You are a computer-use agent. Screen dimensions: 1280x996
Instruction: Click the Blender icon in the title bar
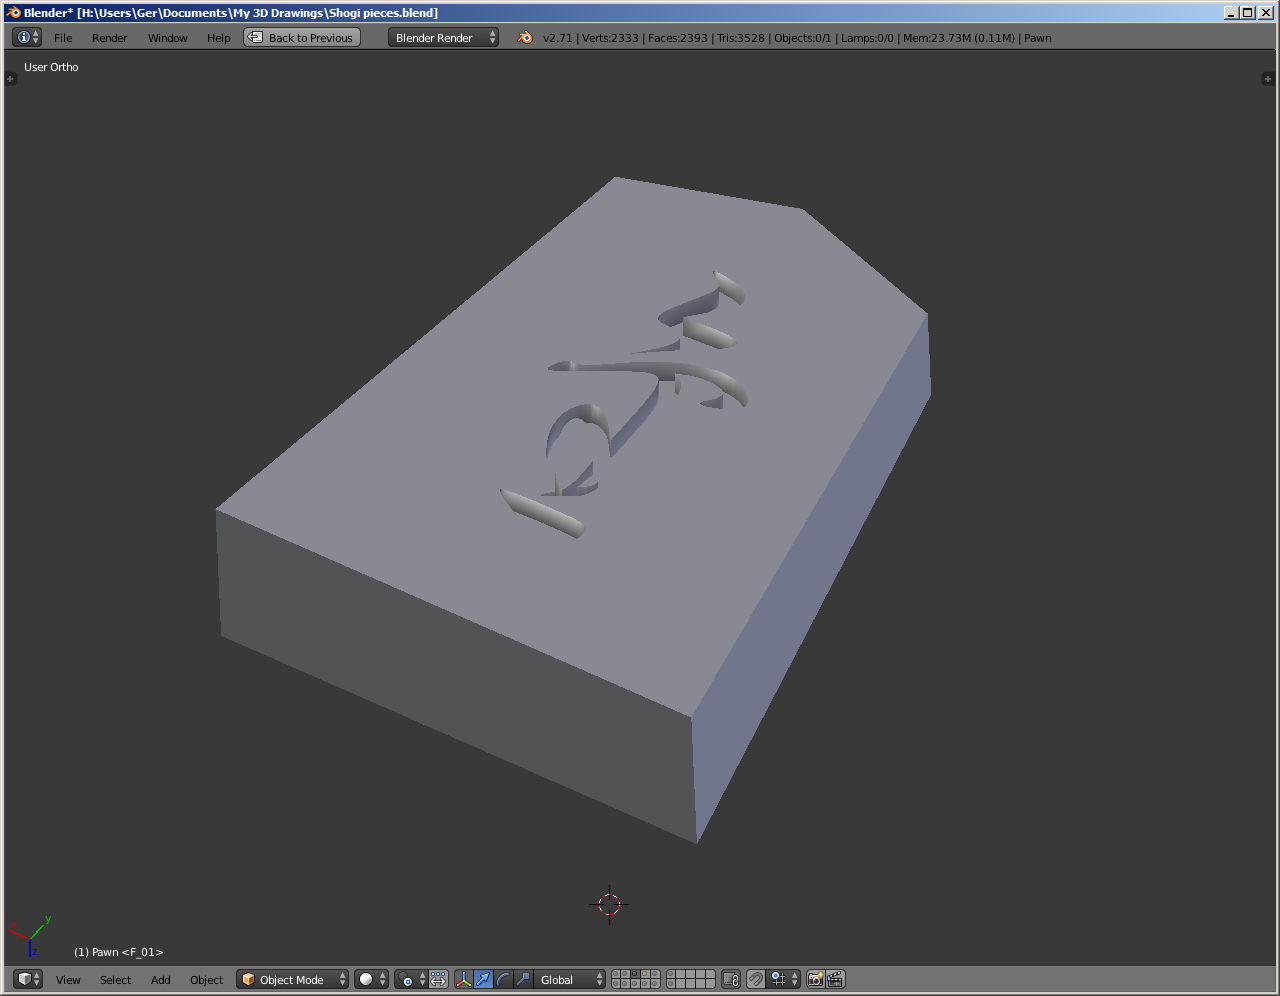point(13,12)
